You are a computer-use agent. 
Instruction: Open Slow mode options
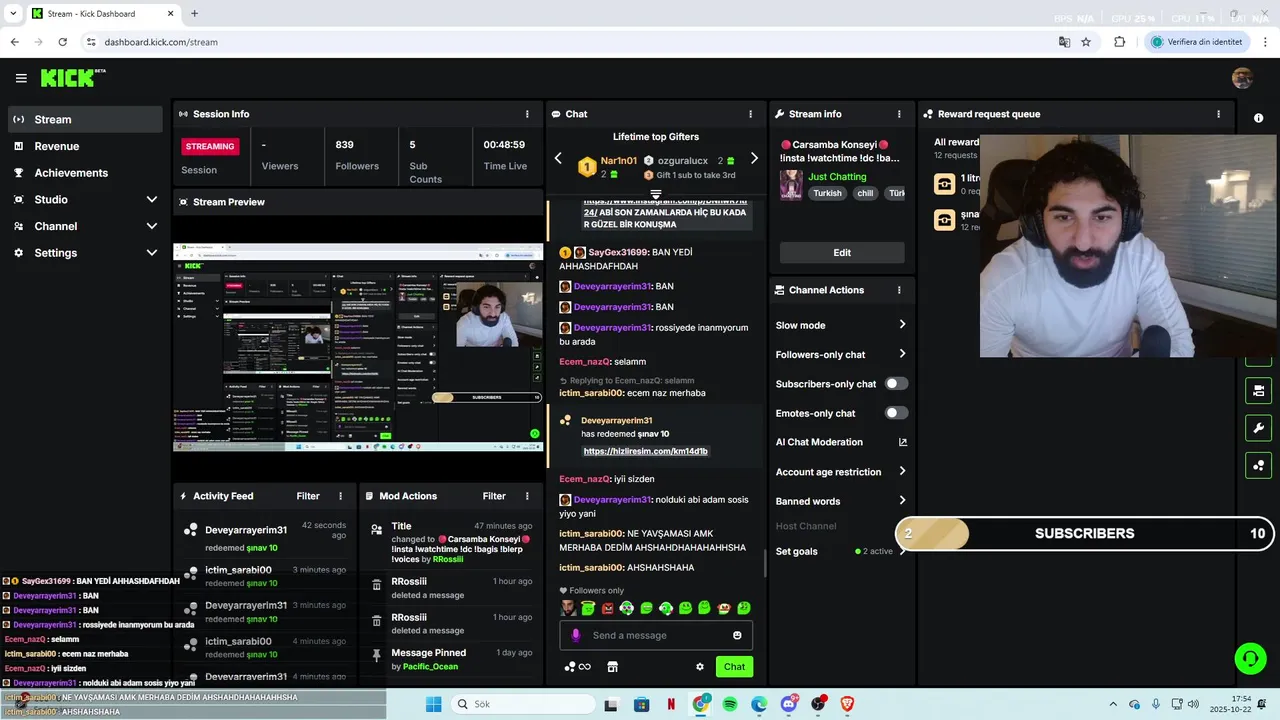click(841, 325)
